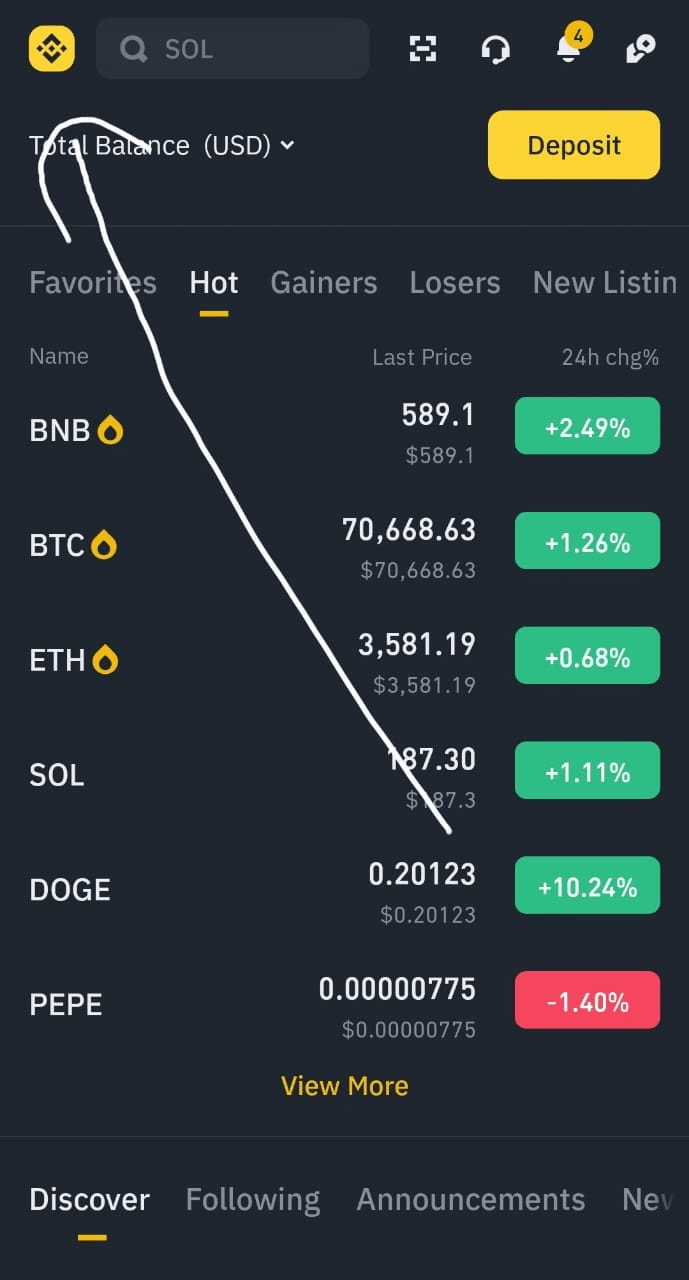Open the Announcements feed tab

point(471,1199)
